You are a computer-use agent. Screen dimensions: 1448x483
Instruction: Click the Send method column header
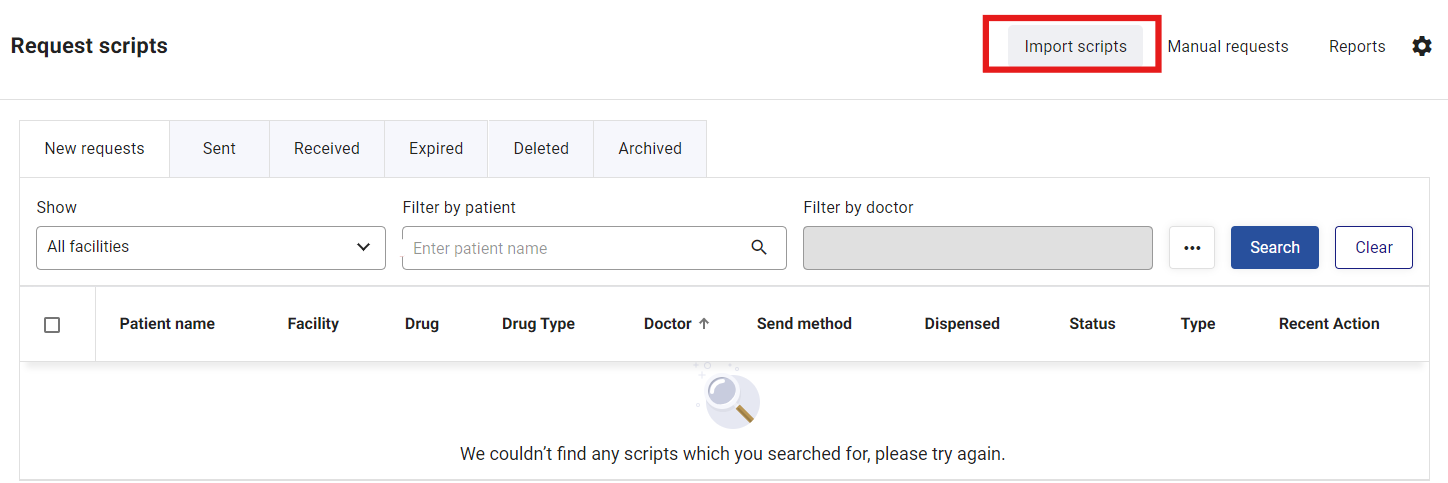click(804, 324)
